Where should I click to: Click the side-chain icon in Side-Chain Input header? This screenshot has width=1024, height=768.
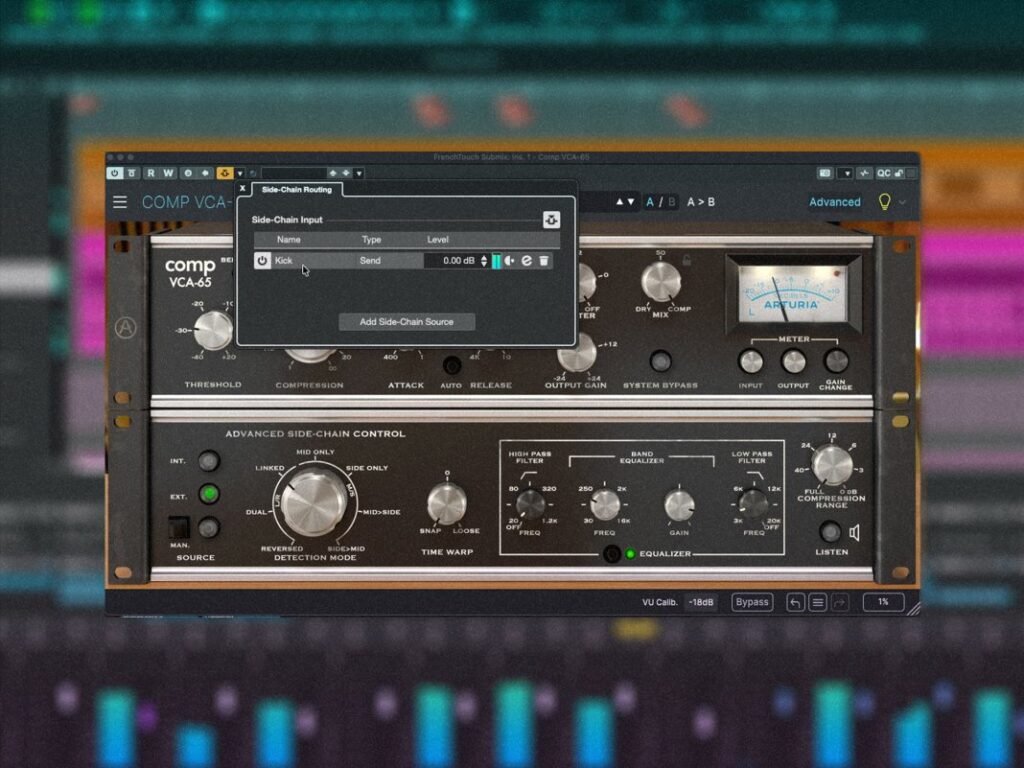pyautogui.click(x=551, y=220)
